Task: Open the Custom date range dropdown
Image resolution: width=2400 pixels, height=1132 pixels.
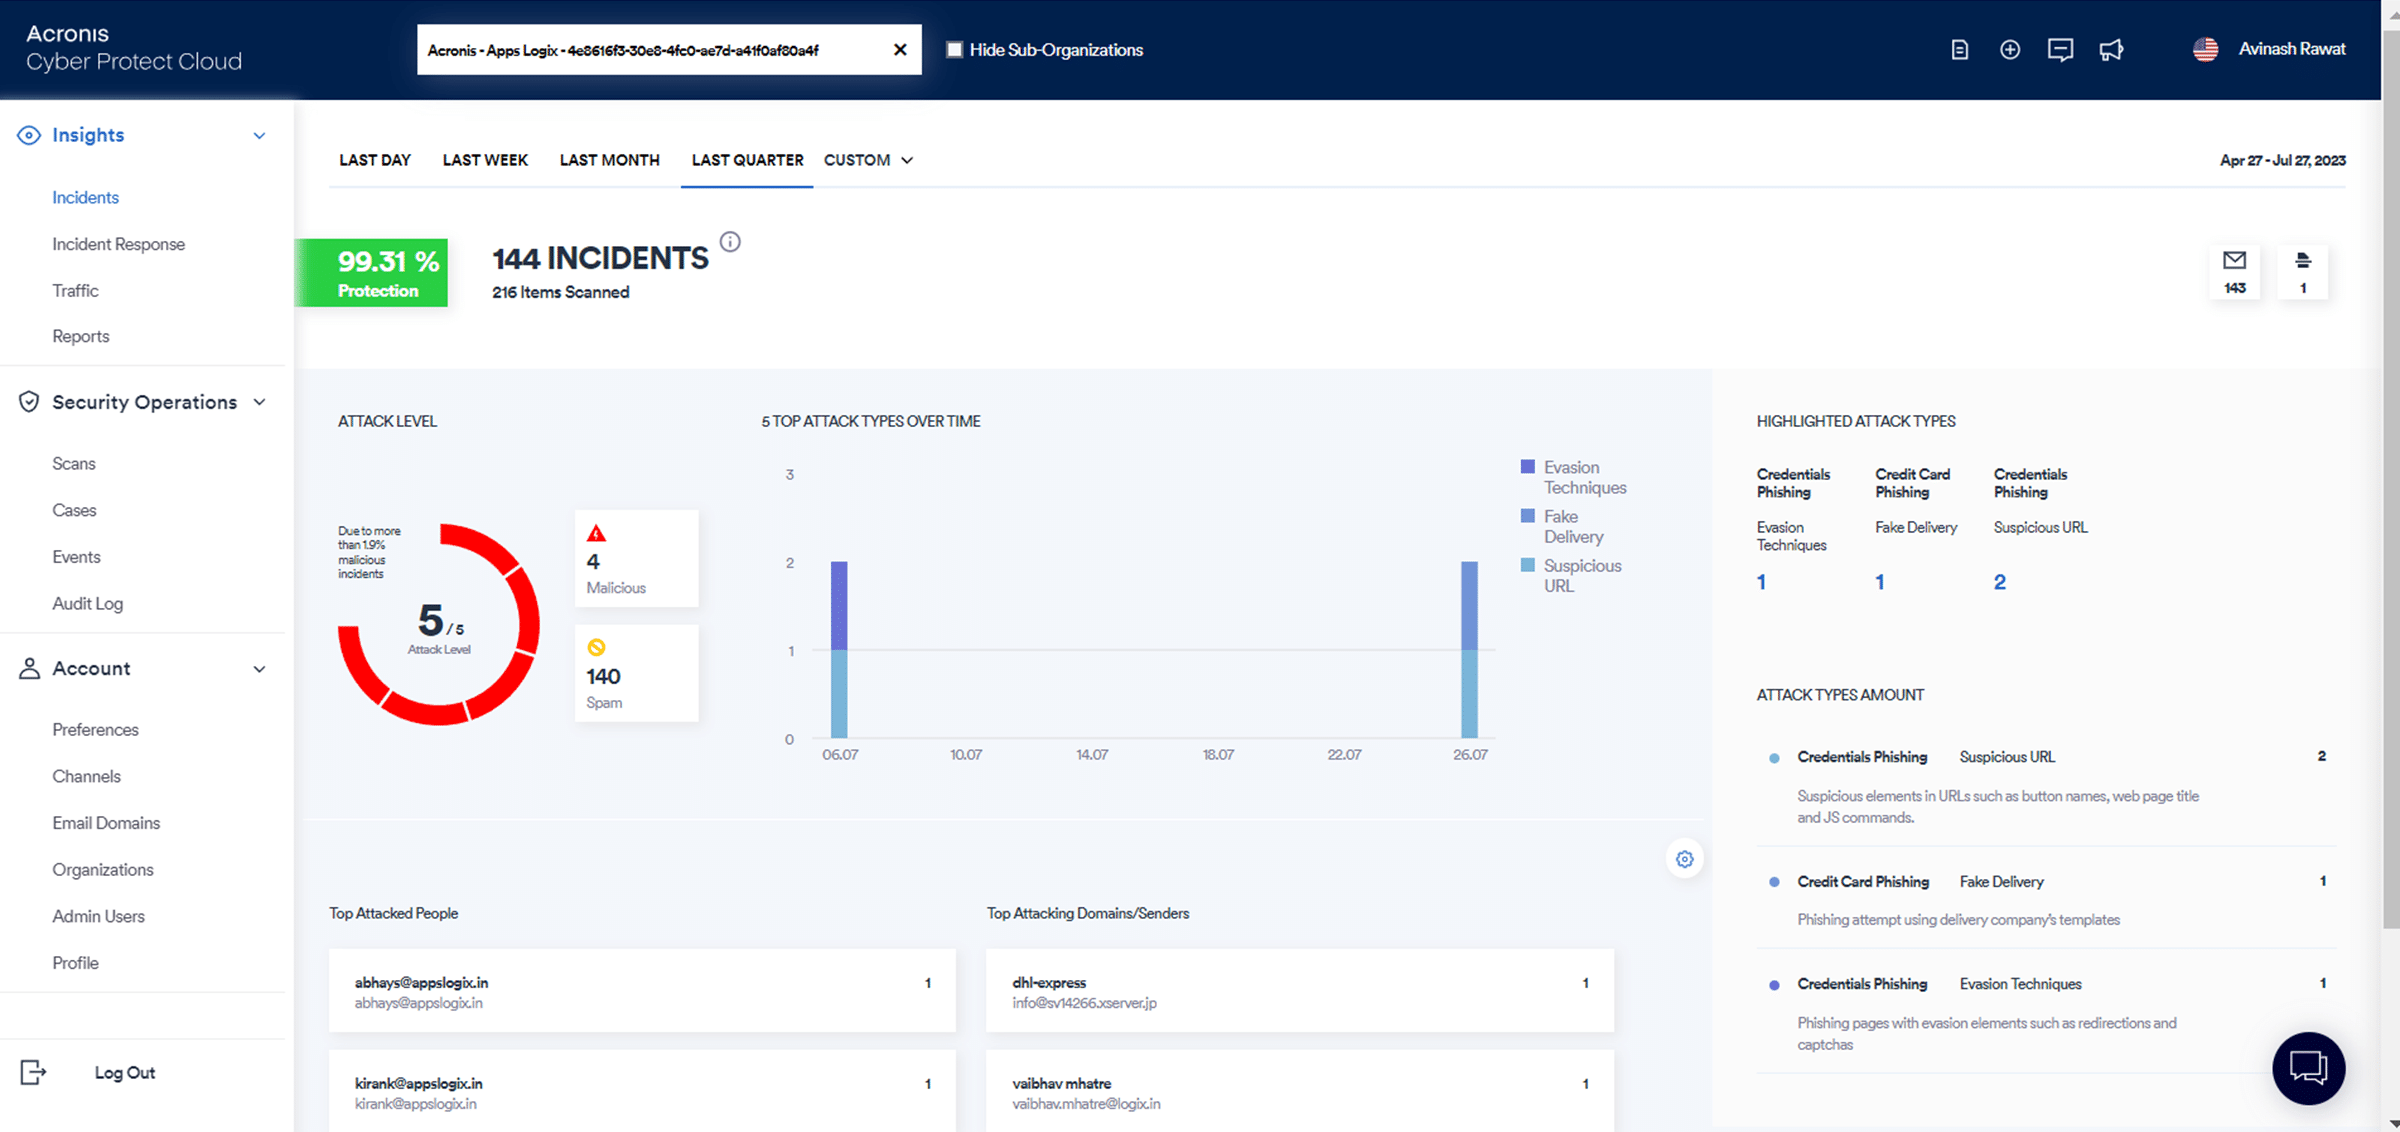Action: click(x=868, y=160)
